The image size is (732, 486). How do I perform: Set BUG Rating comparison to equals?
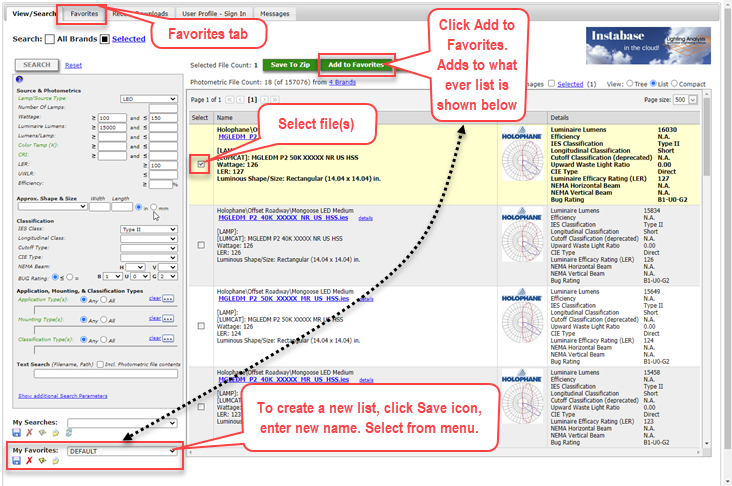coord(70,277)
